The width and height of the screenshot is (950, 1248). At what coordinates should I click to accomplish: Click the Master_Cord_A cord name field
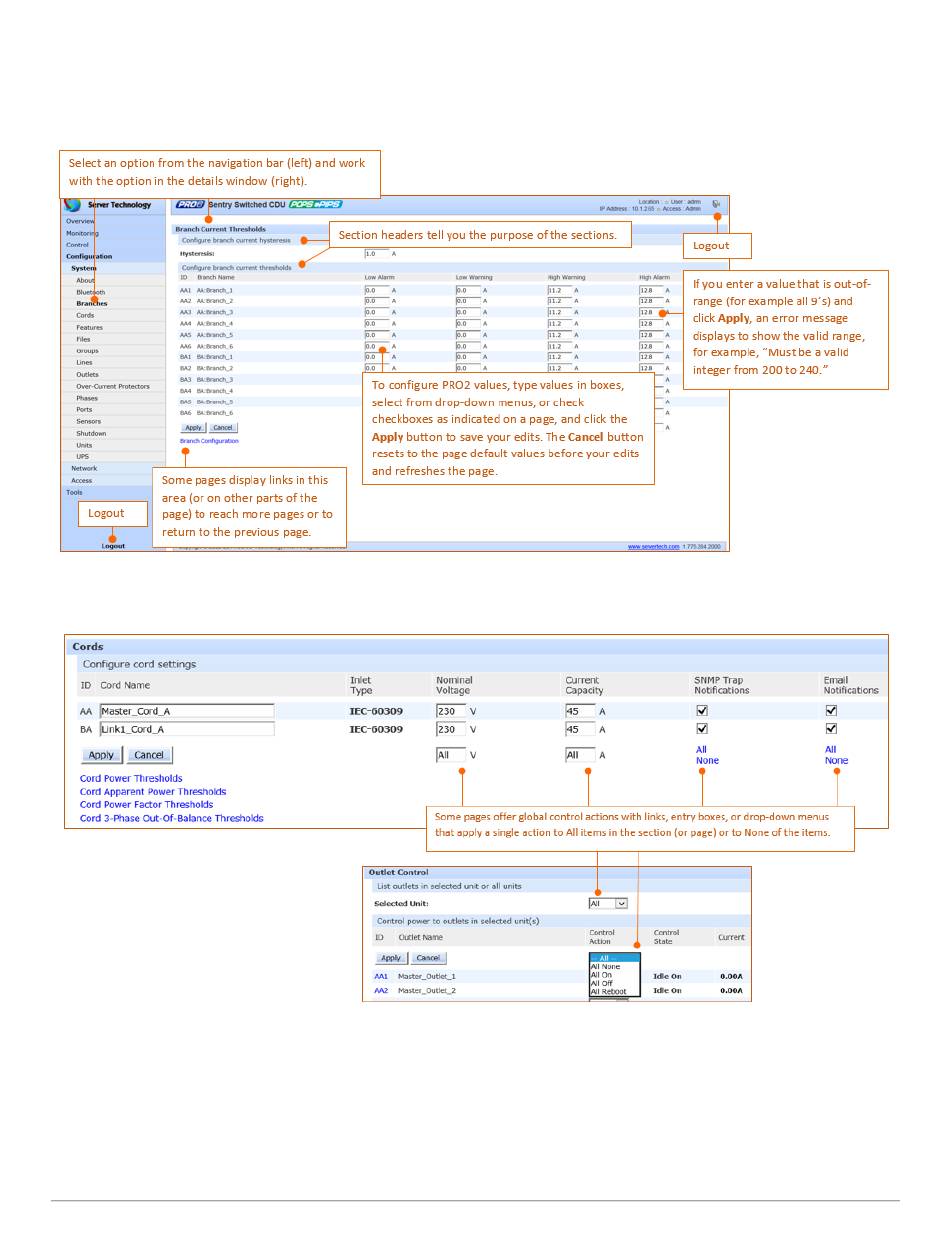click(187, 711)
